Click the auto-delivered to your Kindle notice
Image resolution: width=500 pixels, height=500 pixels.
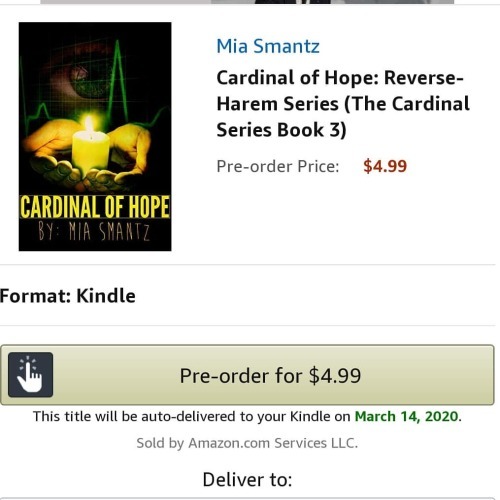[247, 416]
